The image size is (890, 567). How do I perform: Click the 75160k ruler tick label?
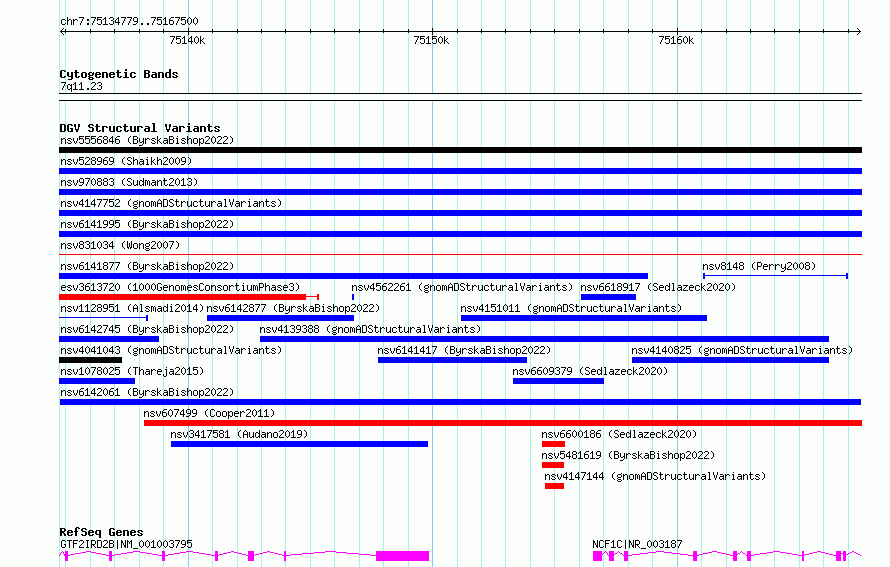[x=676, y=40]
